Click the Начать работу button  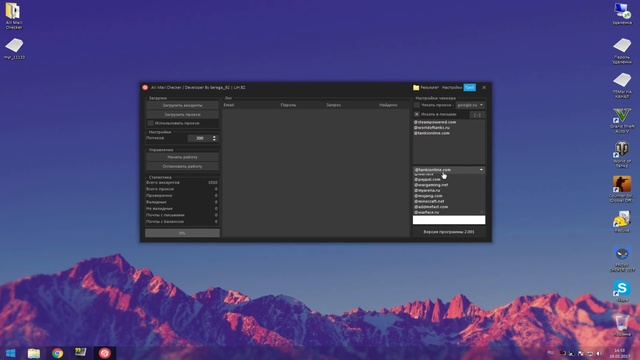coord(182,157)
